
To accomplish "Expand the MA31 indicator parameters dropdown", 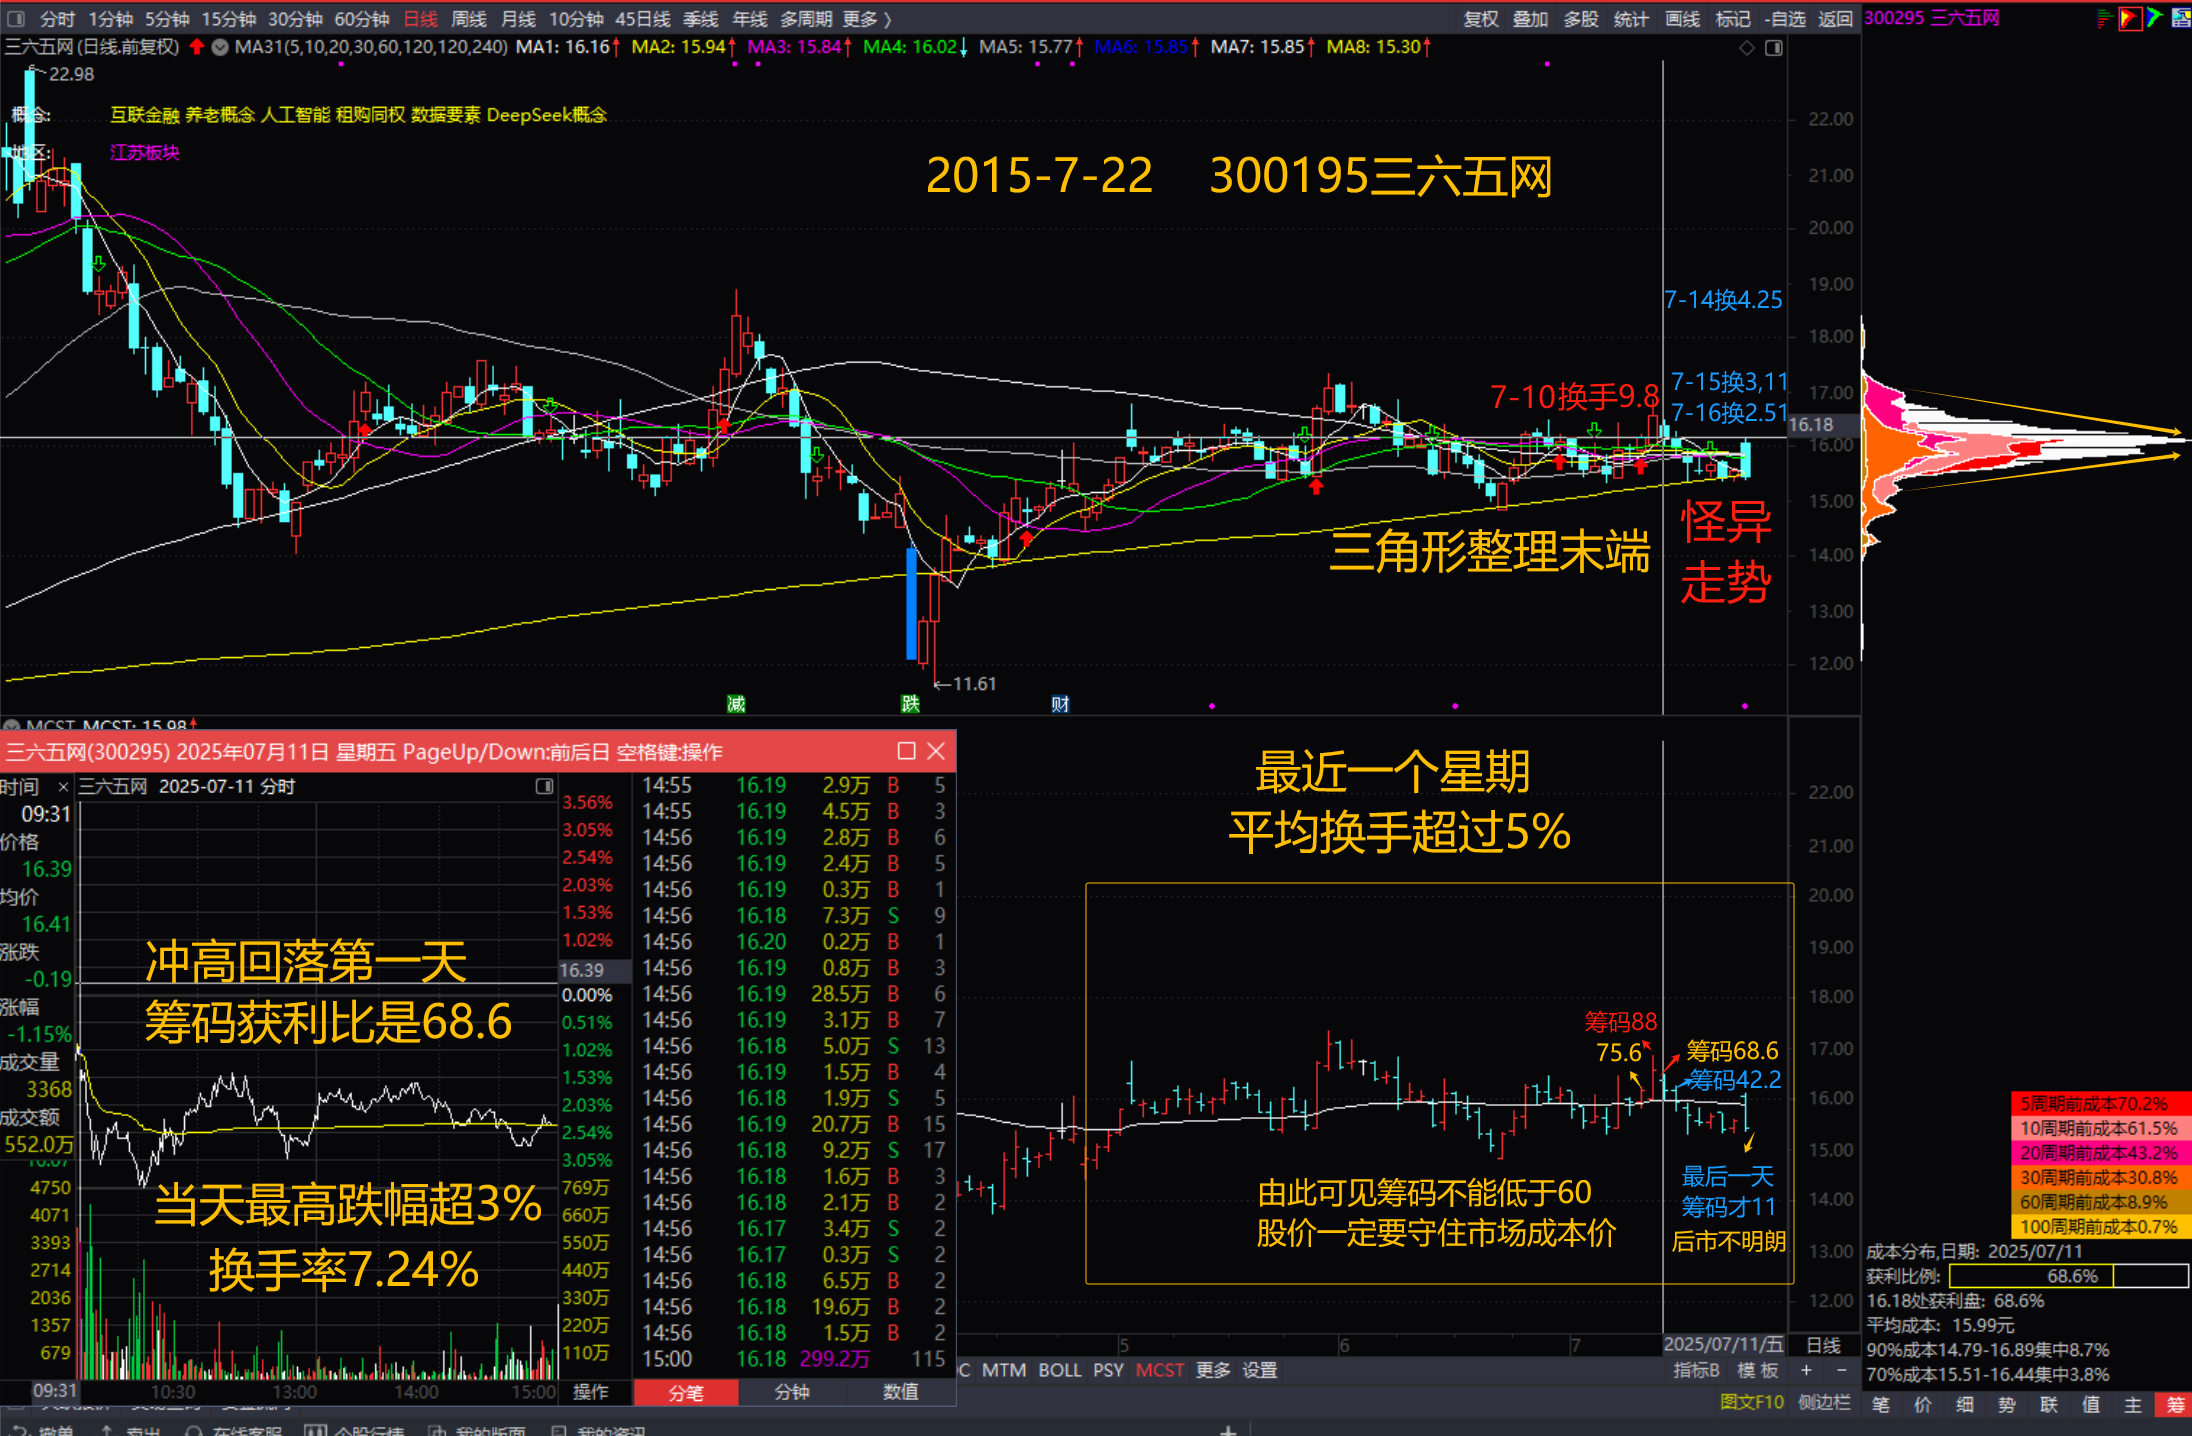I will (x=220, y=47).
